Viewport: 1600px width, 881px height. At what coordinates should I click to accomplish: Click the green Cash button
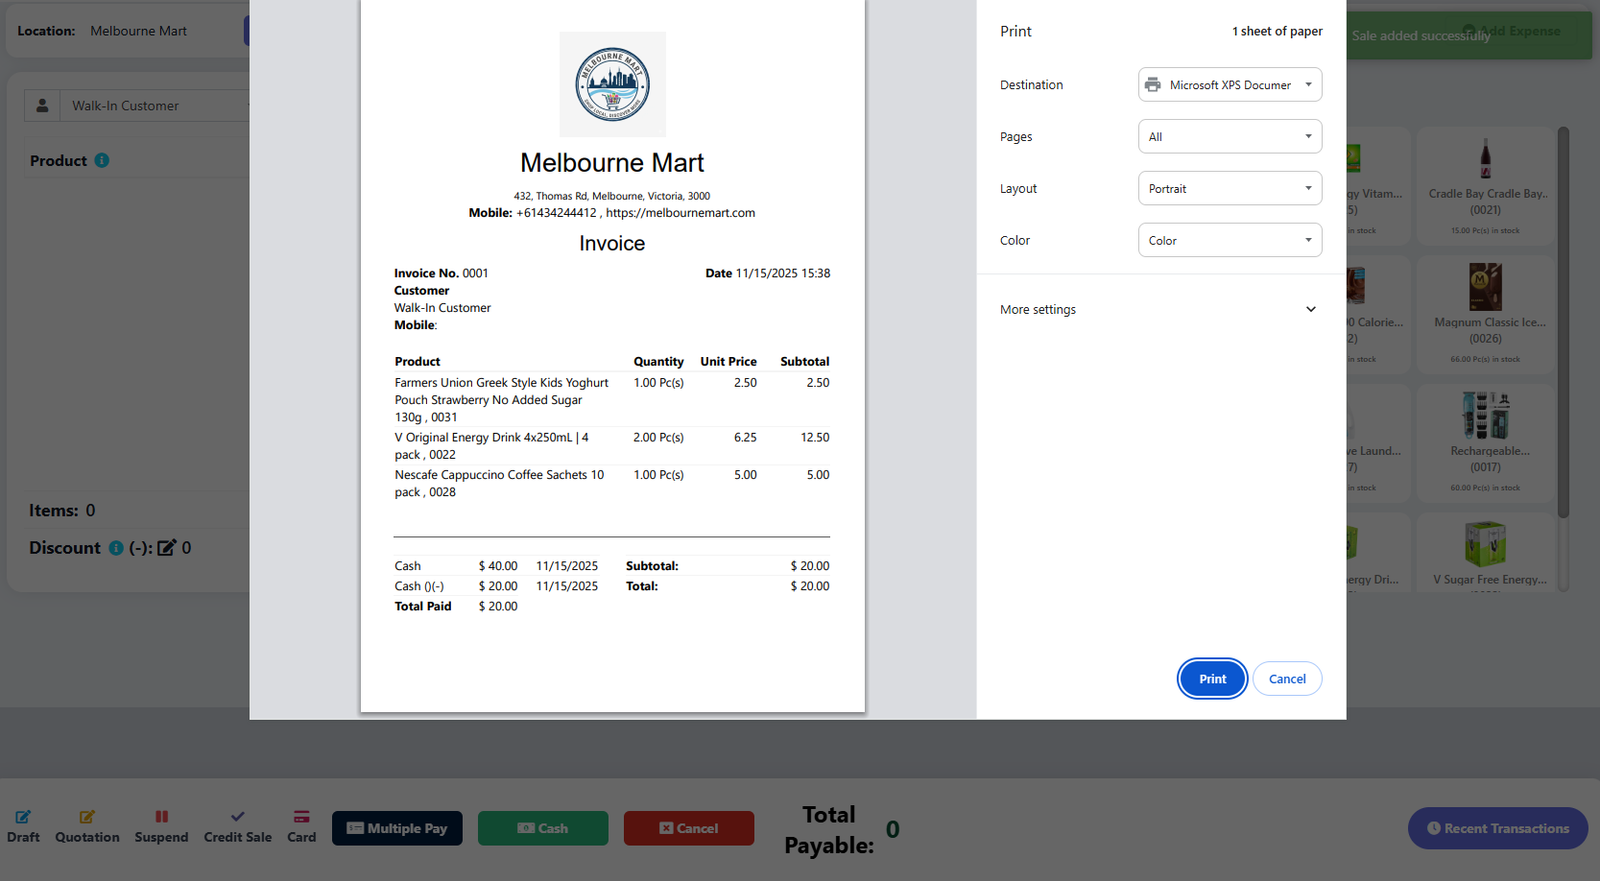coord(543,828)
